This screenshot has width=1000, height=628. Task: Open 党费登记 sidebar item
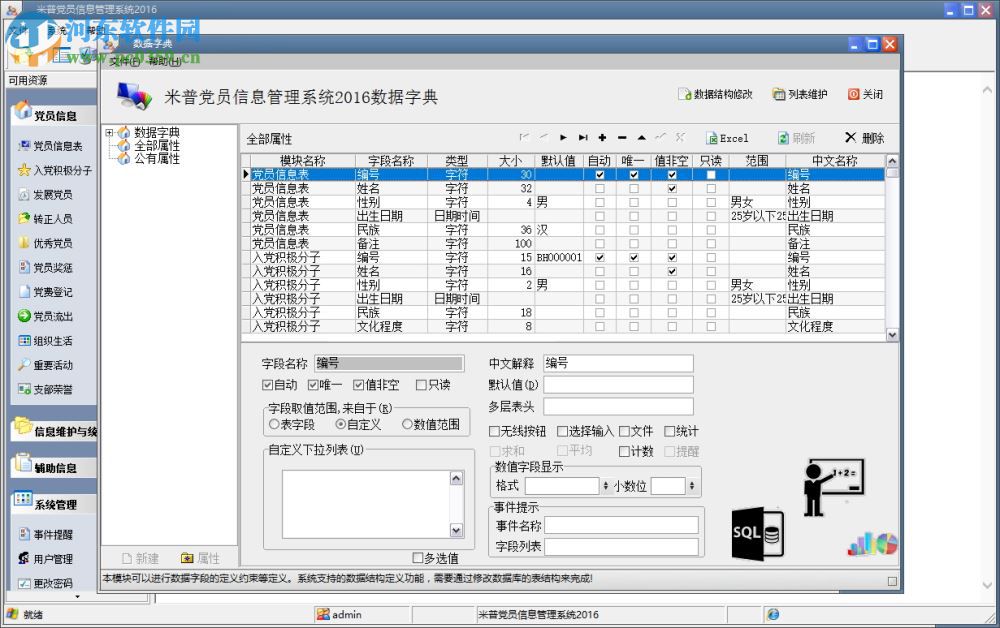pyautogui.click(x=45, y=292)
